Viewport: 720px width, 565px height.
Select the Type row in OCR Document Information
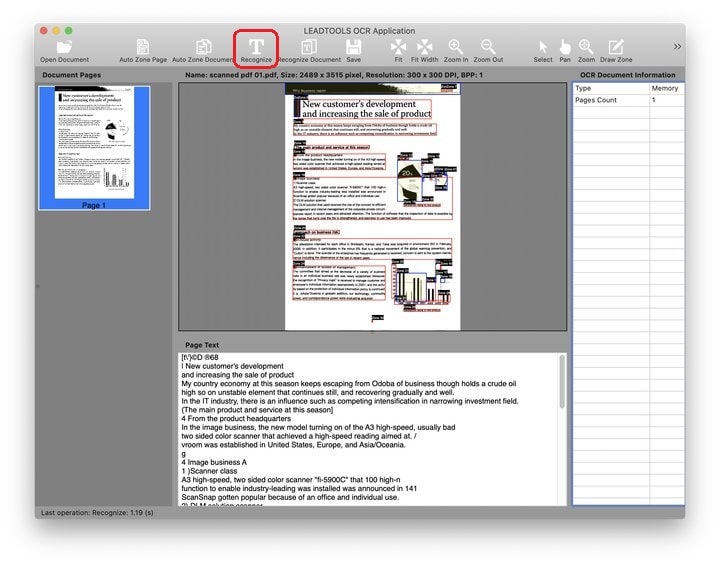point(628,88)
